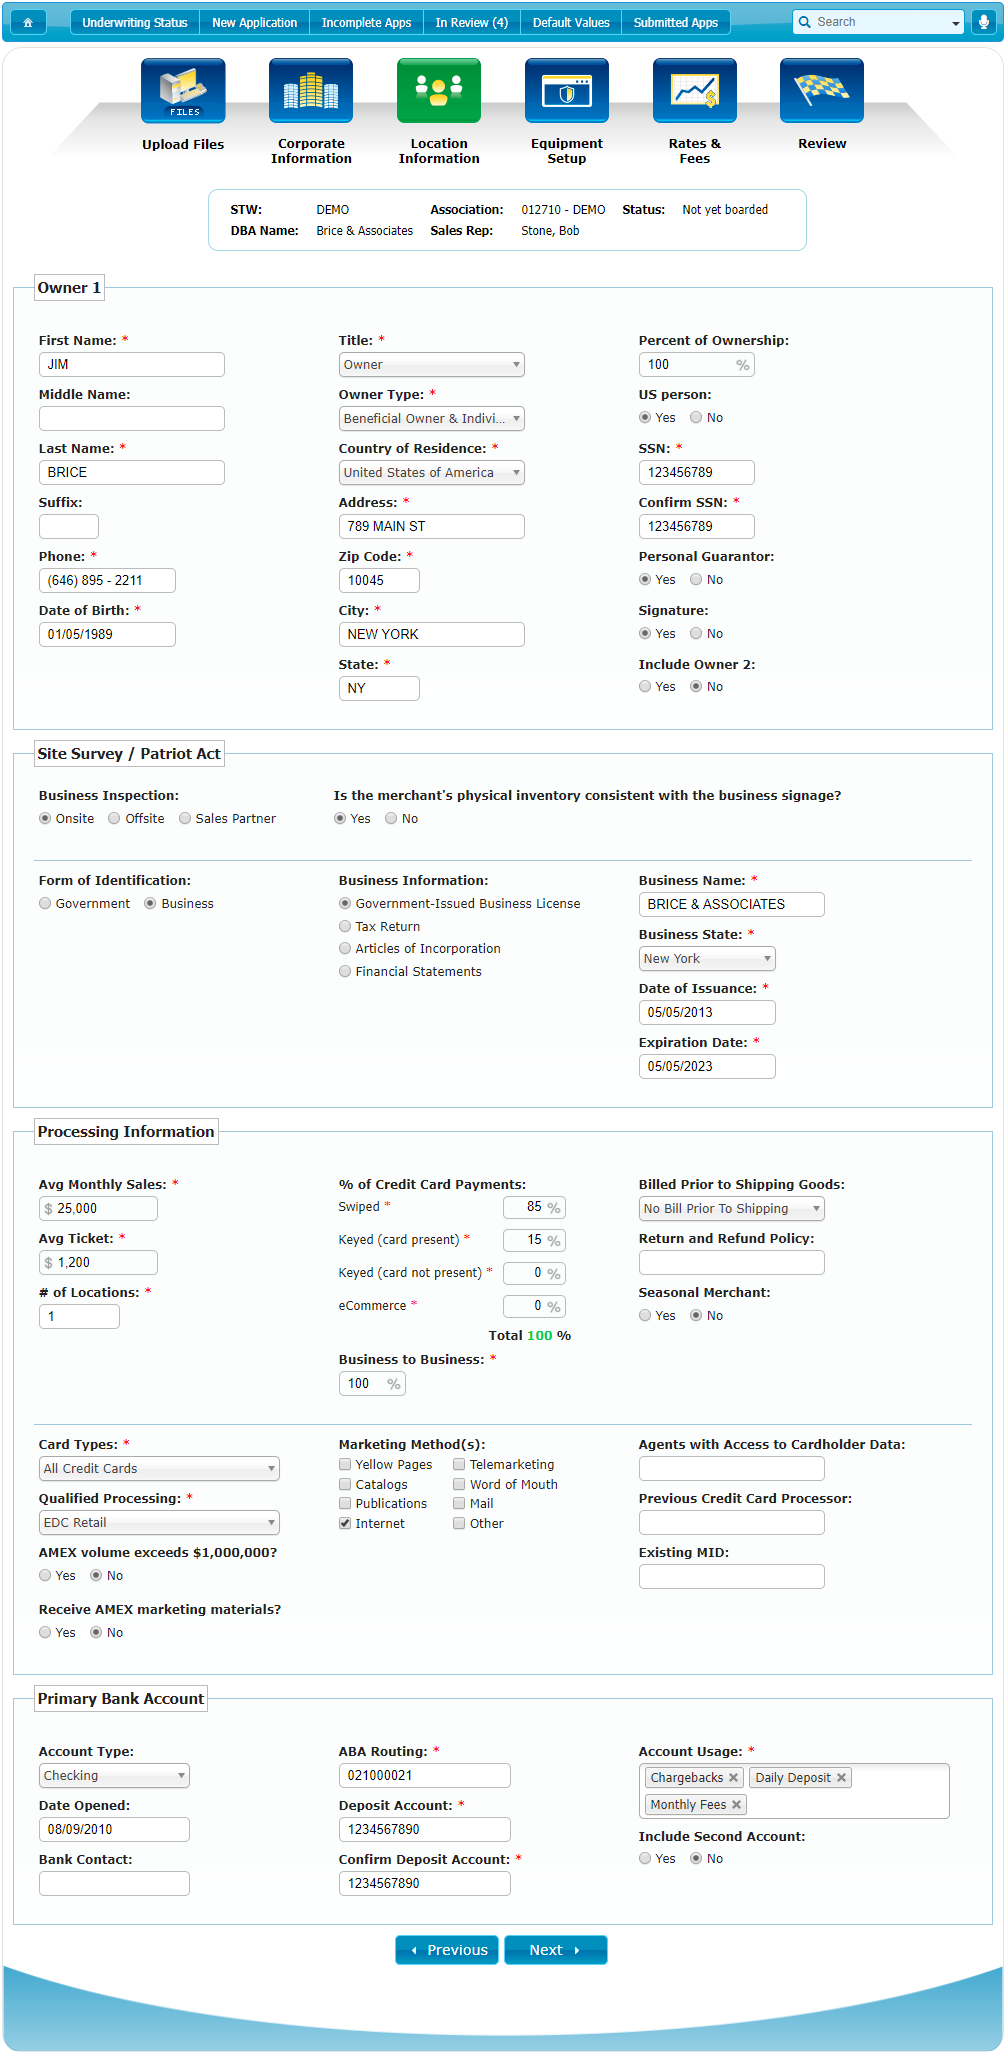This screenshot has height=2055, width=1007.
Task: Click the Next button
Action: tap(555, 1950)
